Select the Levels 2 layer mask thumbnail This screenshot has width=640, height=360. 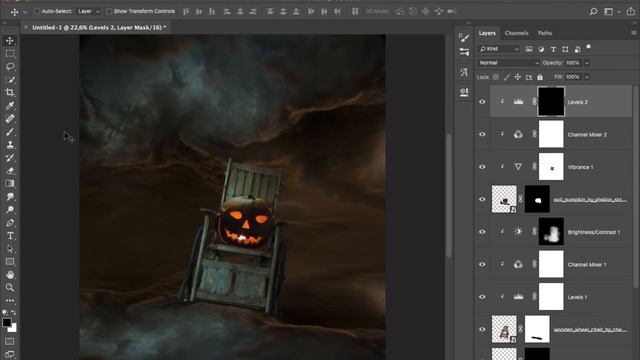click(x=551, y=101)
